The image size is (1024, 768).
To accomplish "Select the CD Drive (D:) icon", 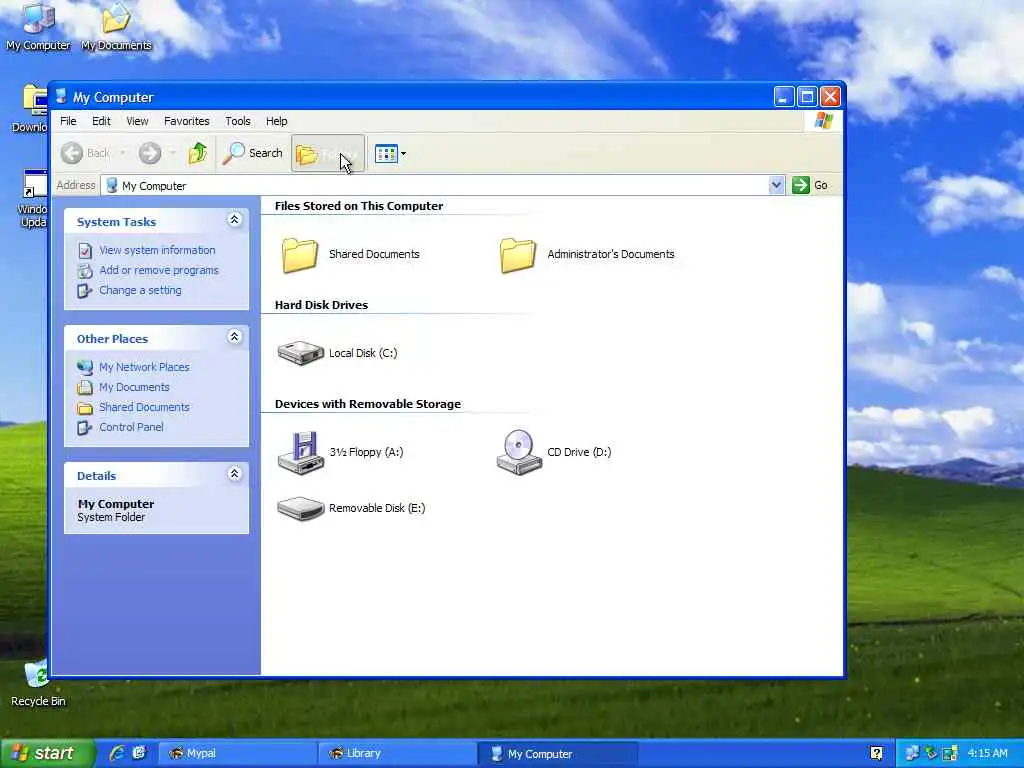I will (519, 452).
